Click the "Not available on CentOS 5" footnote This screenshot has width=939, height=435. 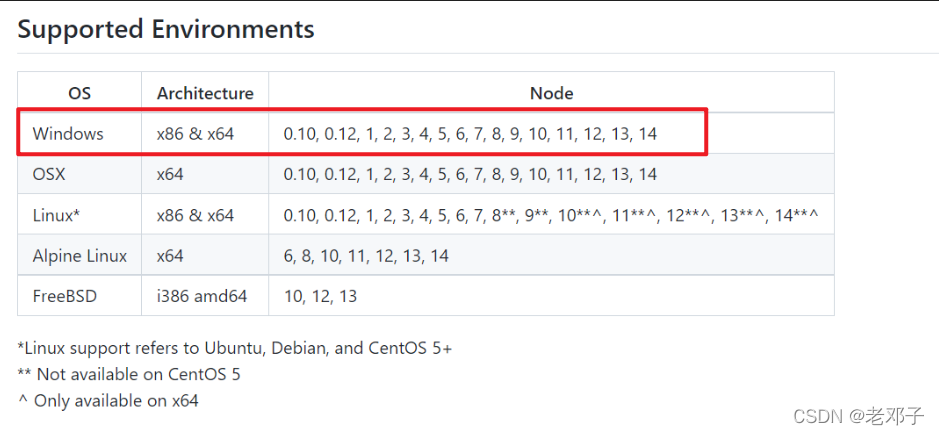129,374
